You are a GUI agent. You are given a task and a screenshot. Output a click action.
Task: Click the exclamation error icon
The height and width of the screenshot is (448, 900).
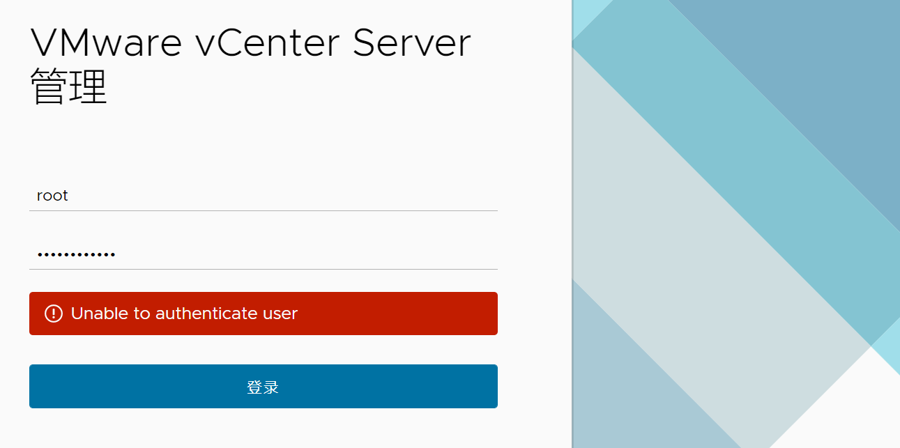pos(54,314)
